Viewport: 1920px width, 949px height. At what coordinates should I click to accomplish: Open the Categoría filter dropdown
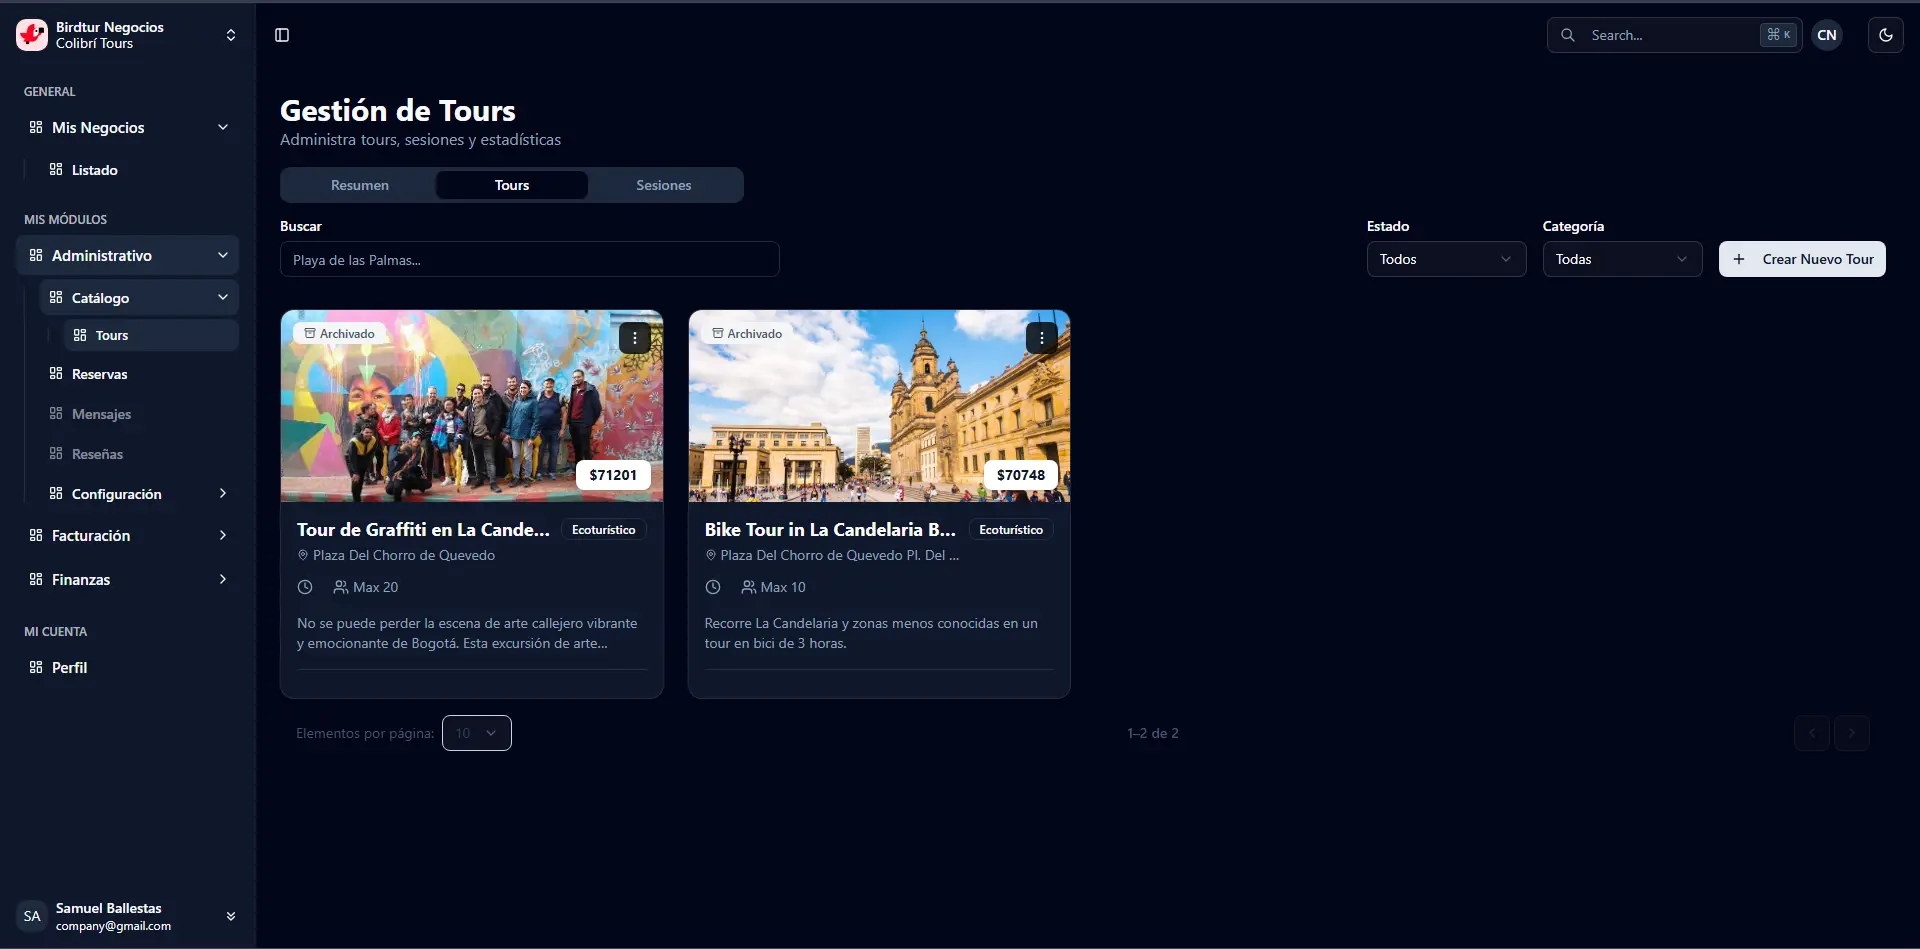point(1622,259)
